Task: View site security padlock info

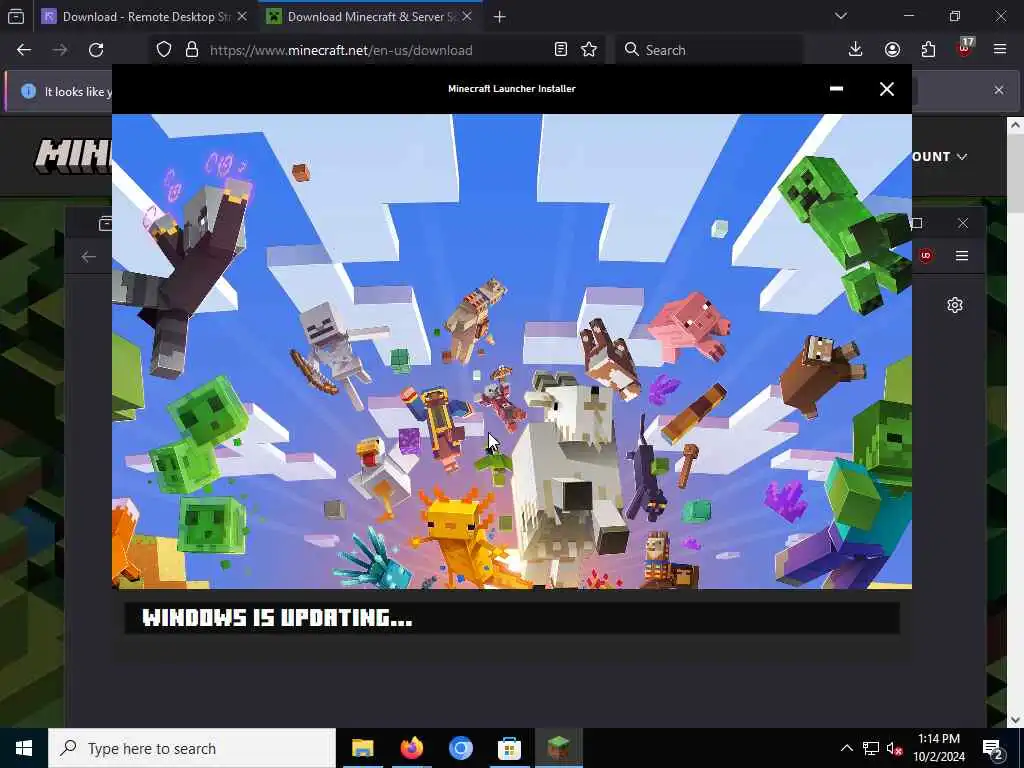Action: pos(191,50)
